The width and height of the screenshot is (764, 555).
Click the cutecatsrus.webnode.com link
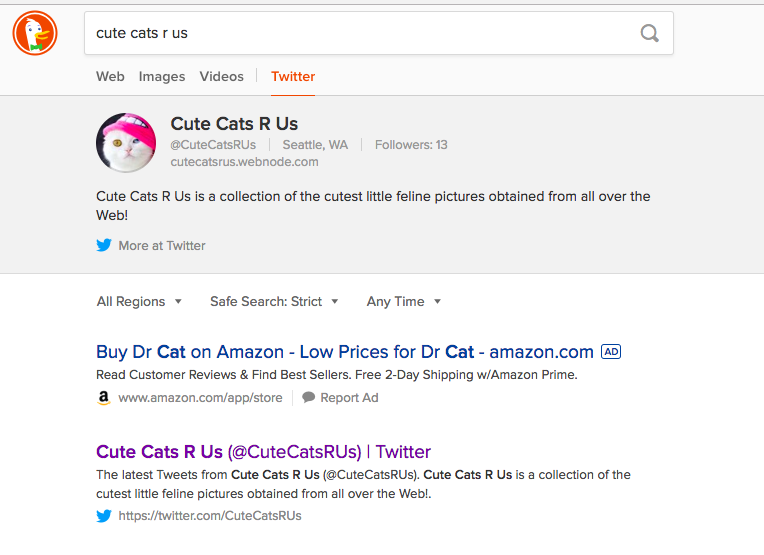[x=244, y=161]
